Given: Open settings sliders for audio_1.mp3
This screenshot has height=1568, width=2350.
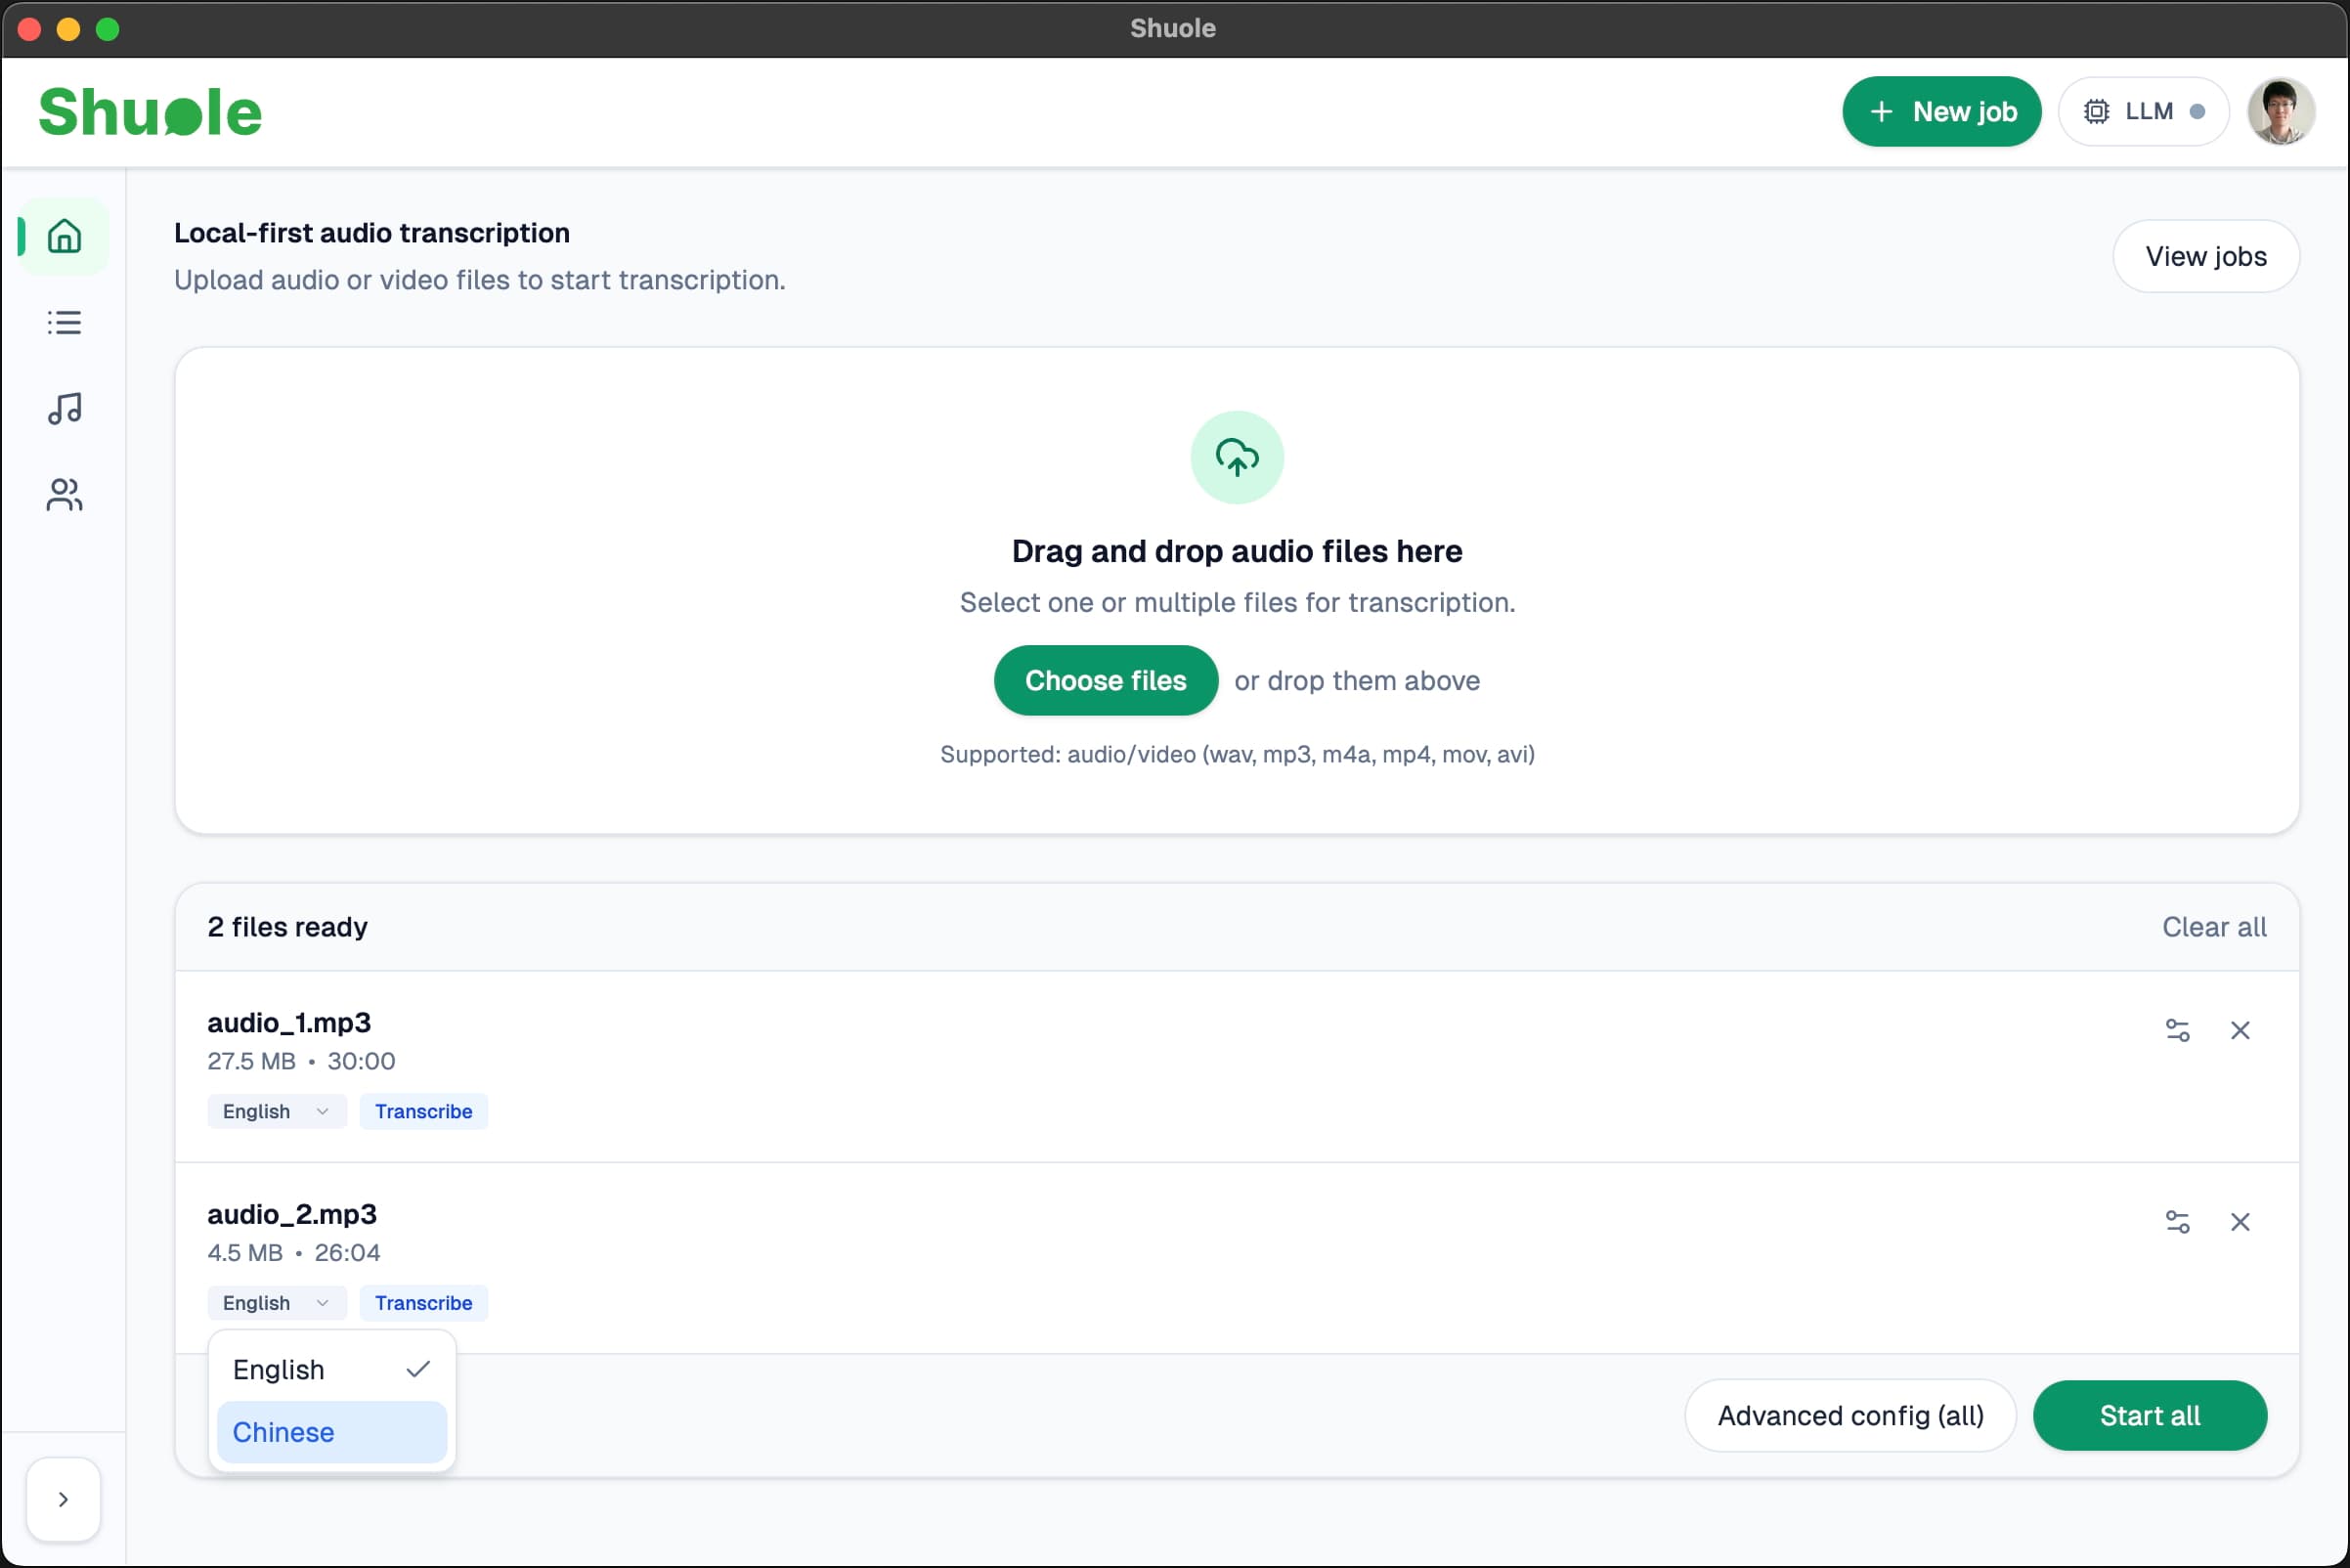Looking at the screenshot, I should [2176, 1030].
